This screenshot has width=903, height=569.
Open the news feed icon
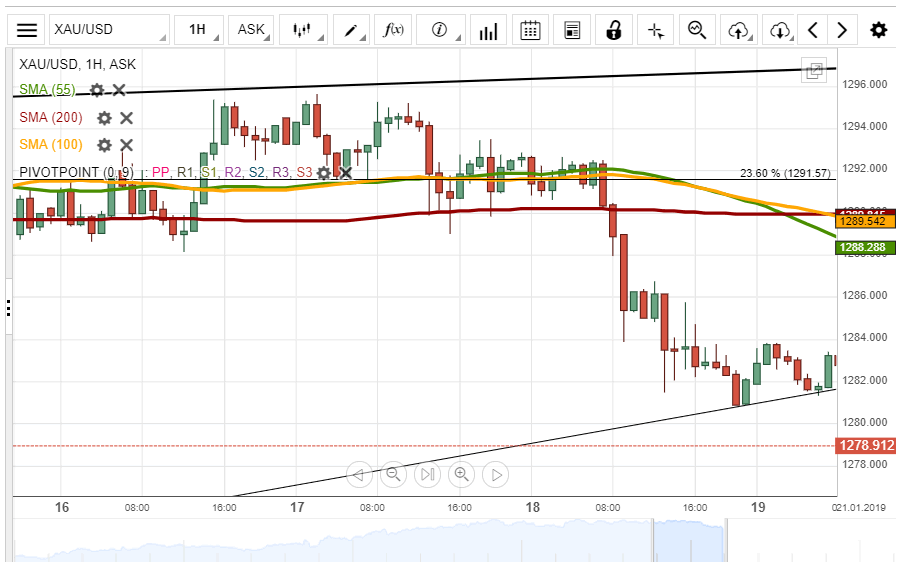tap(572, 30)
